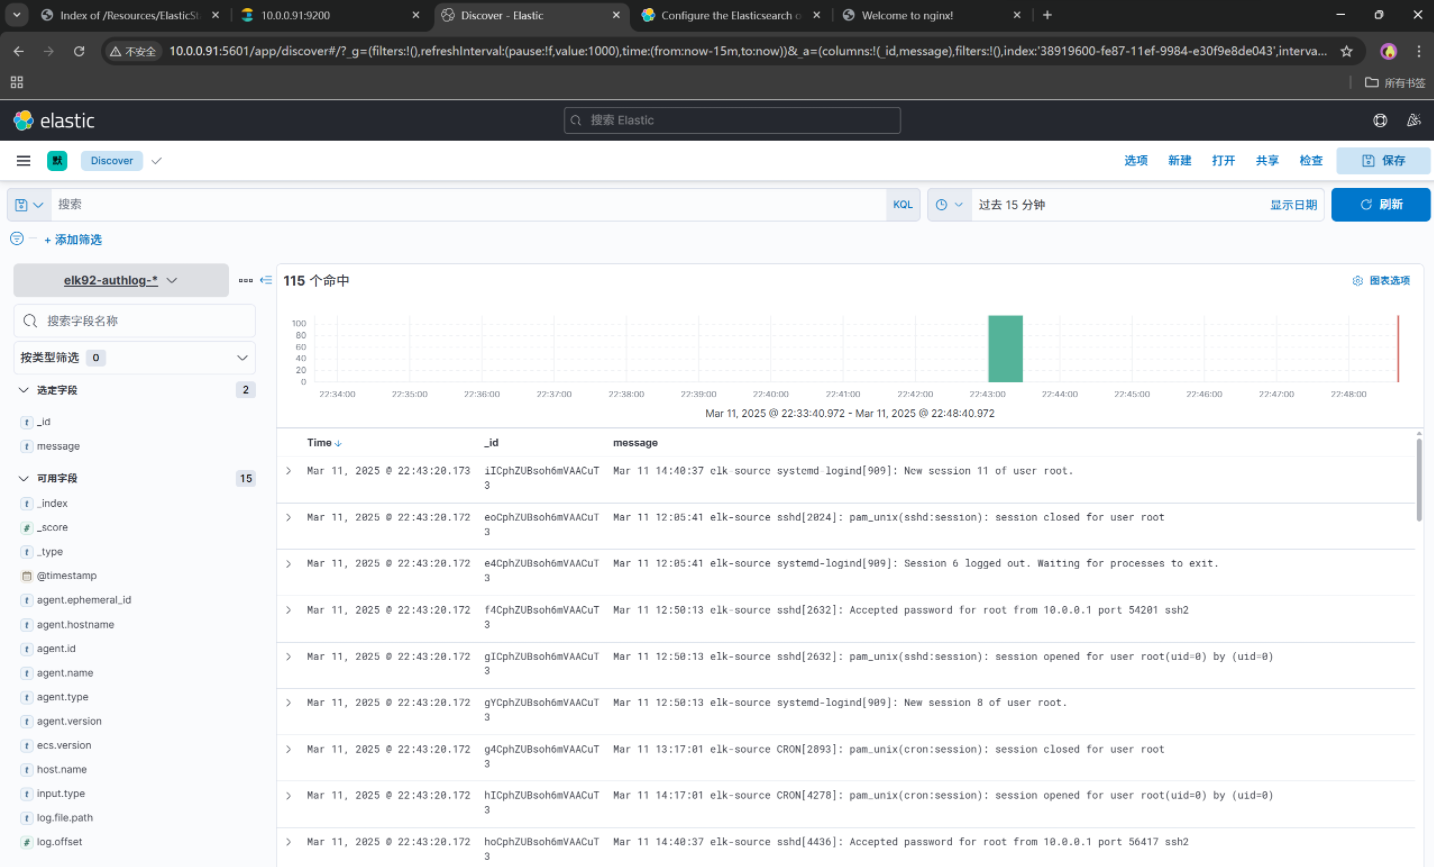
Task: Expand the elk92-authlog-* index pattern dropdown
Action: (x=121, y=281)
